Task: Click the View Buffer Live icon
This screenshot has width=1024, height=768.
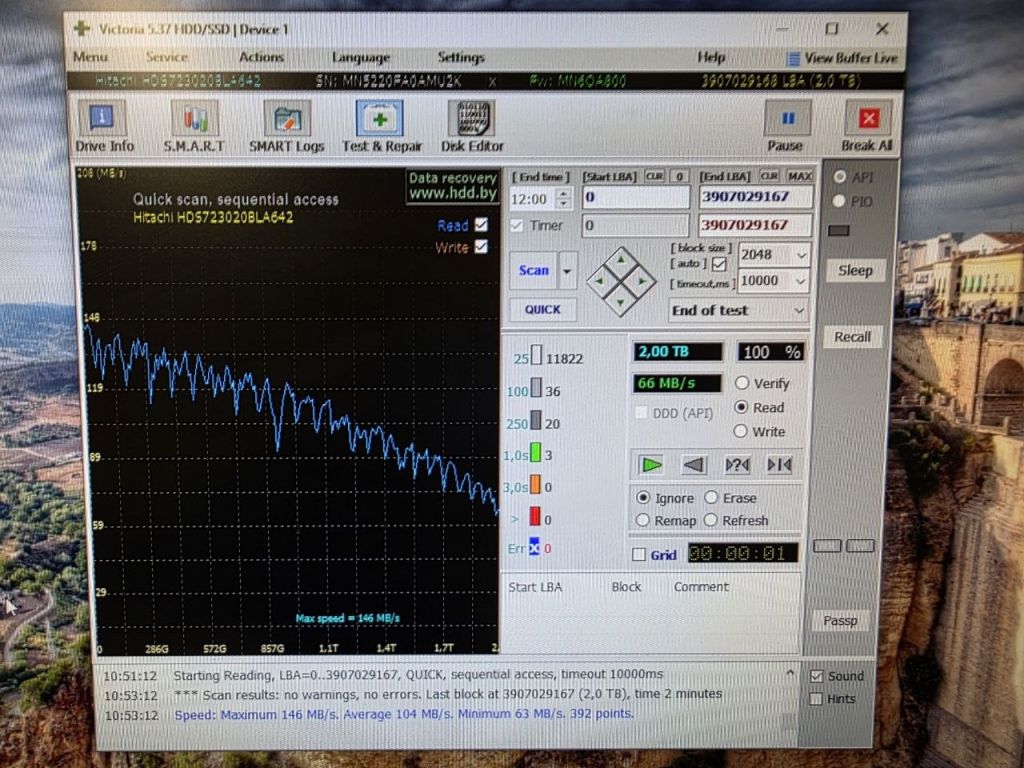Action: click(793, 59)
